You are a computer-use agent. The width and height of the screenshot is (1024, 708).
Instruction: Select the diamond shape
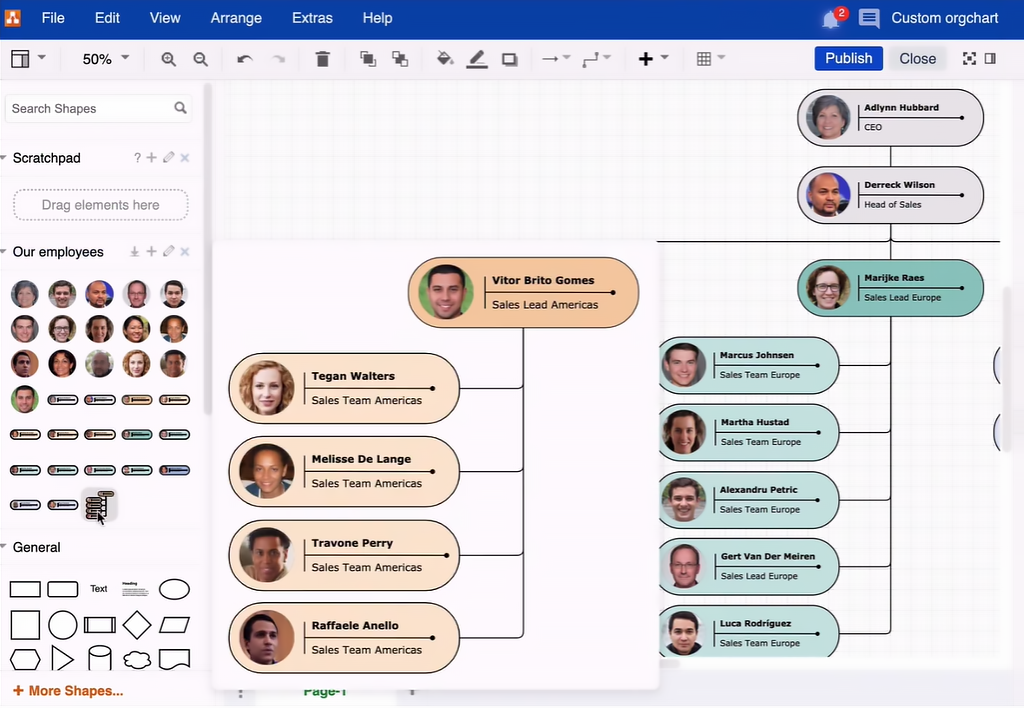(x=137, y=625)
